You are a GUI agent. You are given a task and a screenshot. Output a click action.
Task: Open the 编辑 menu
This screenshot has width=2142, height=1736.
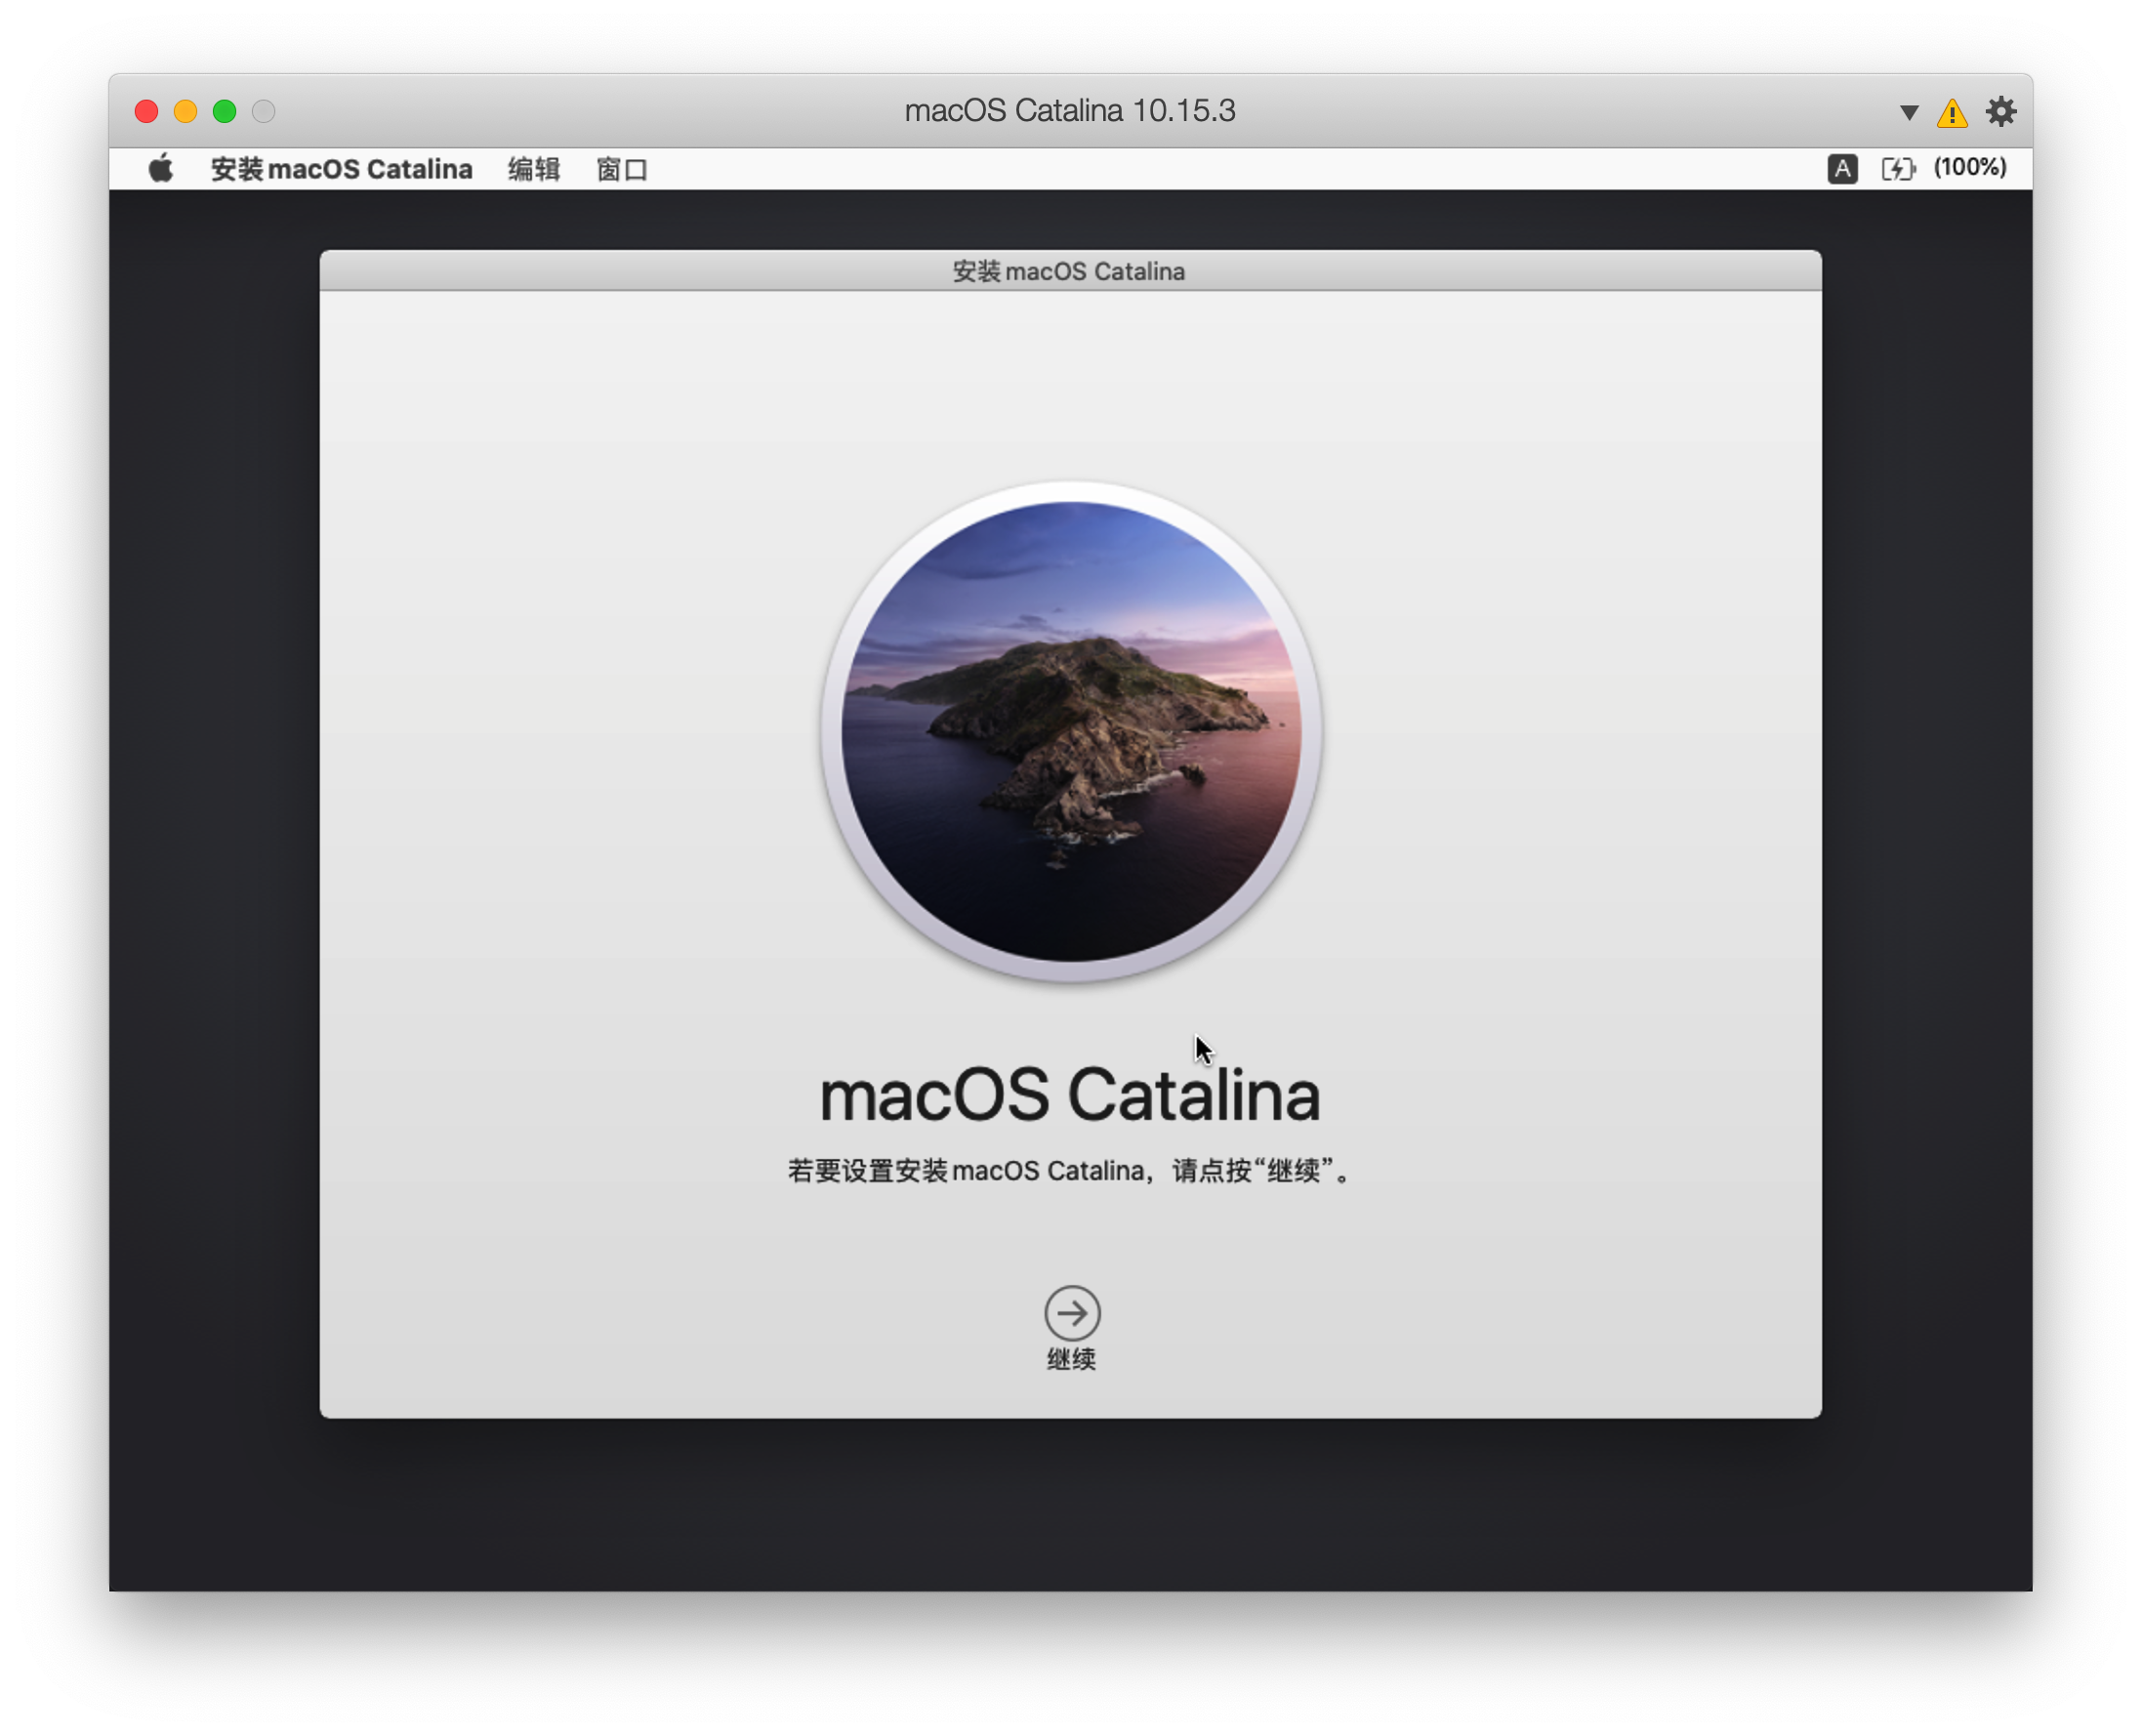click(x=533, y=169)
